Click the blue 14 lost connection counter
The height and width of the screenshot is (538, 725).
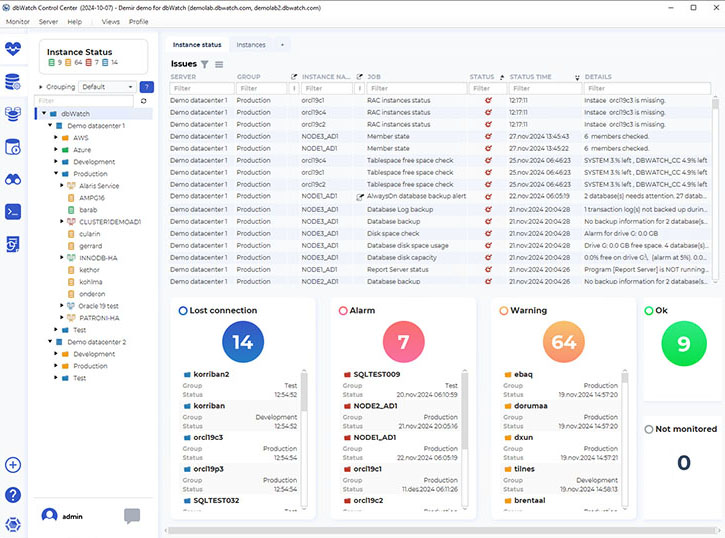pyautogui.click(x=243, y=342)
